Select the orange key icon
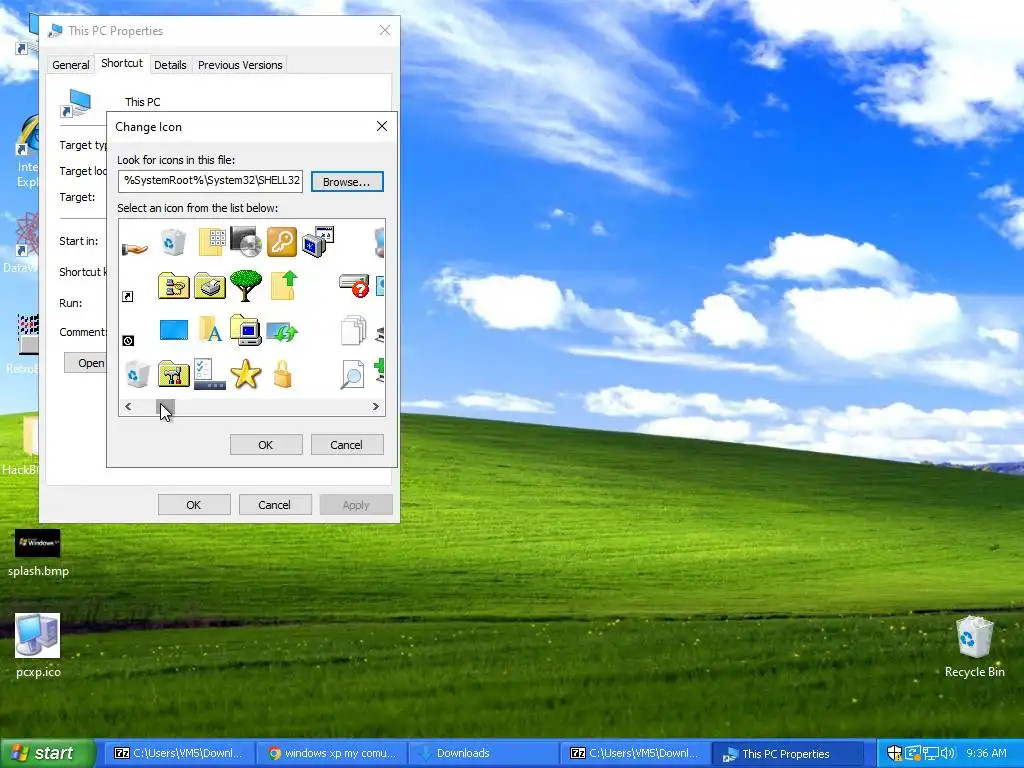This screenshot has width=1024, height=768. click(x=282, y=242)
